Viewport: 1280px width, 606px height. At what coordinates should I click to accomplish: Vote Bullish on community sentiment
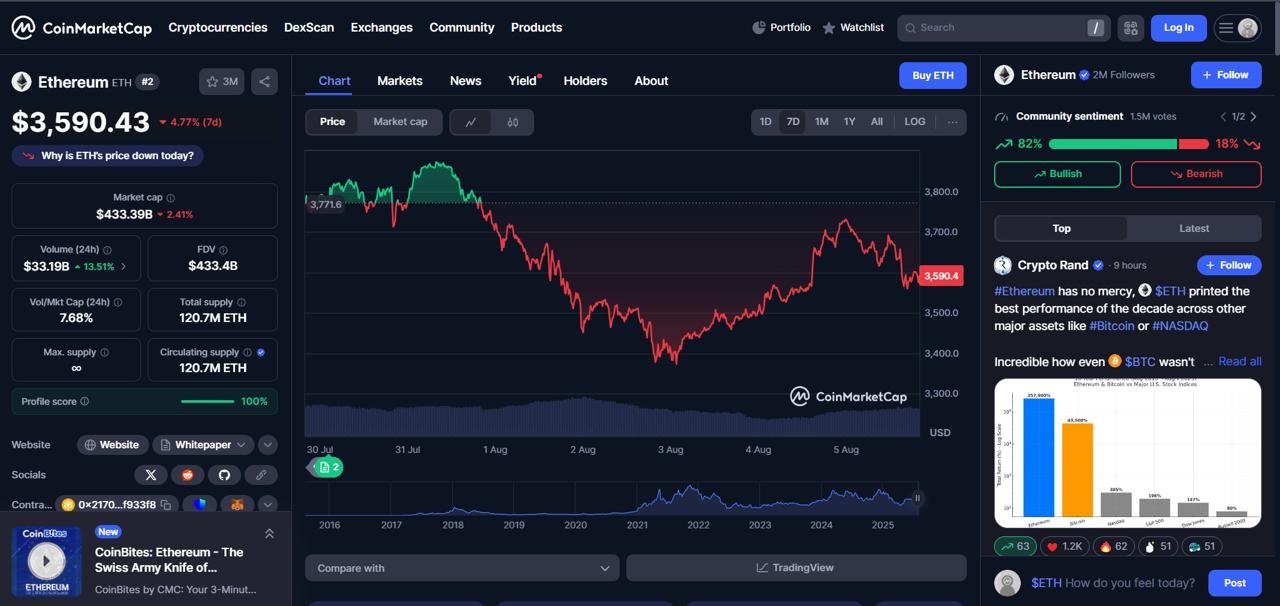(x=1057, y=174)
